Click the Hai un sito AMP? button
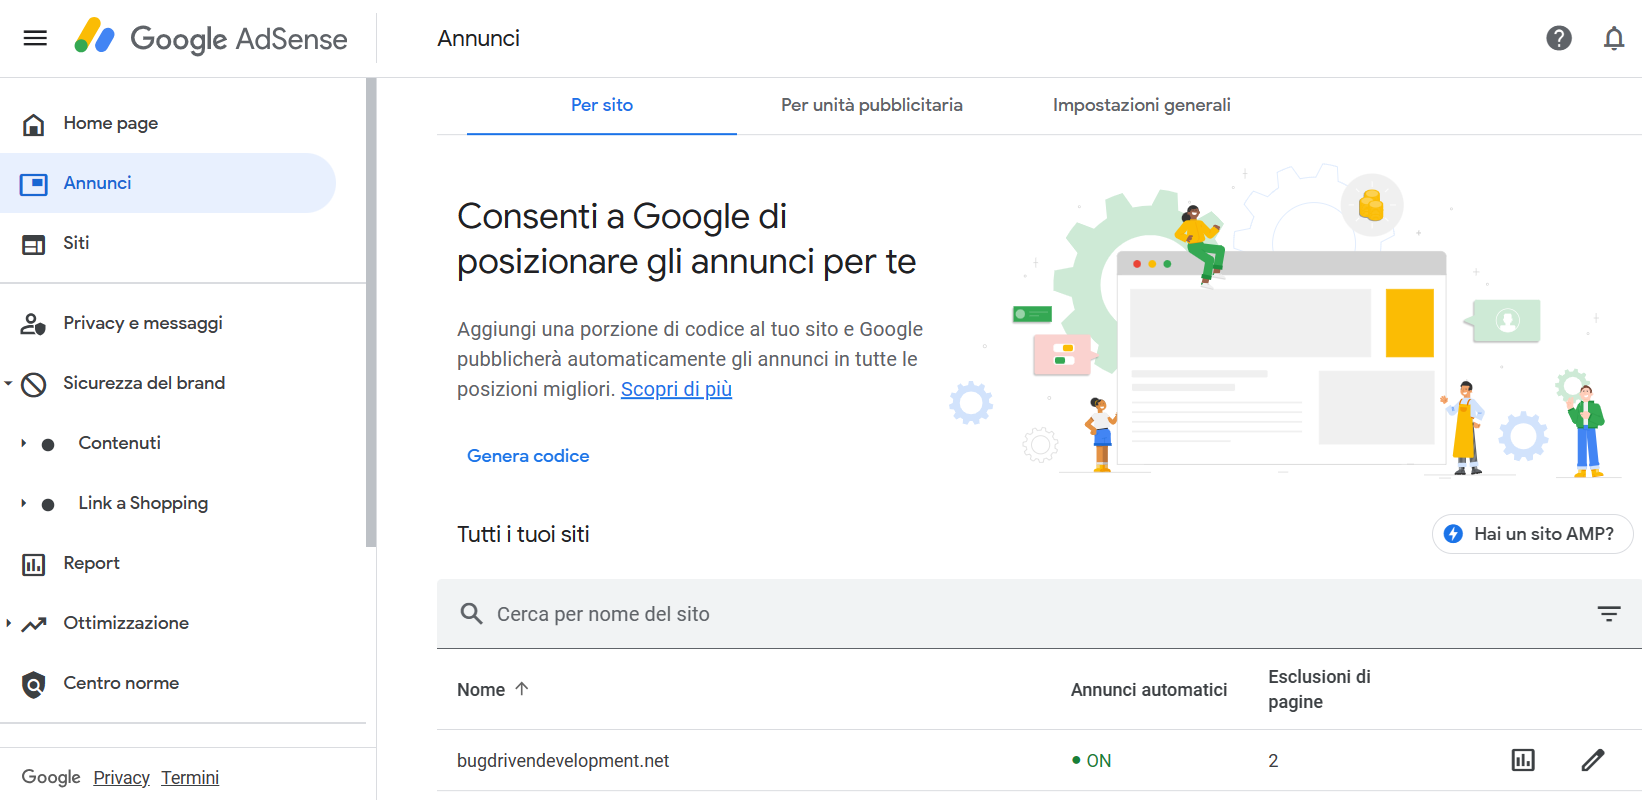The image size is (1642, 800). point(1532,534)
